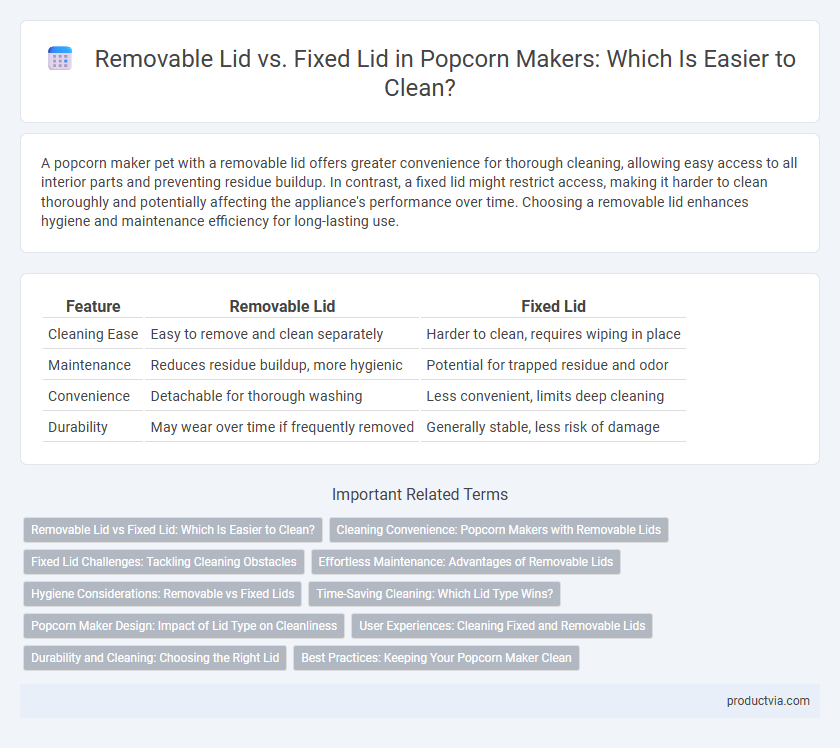The width and height of the screenshot is (840, 748).
Task: Open the 'Best Practices: Keeping Your Popcorn Maker Clean' tag
Action: pyautogui.click(x=436, y=657)
